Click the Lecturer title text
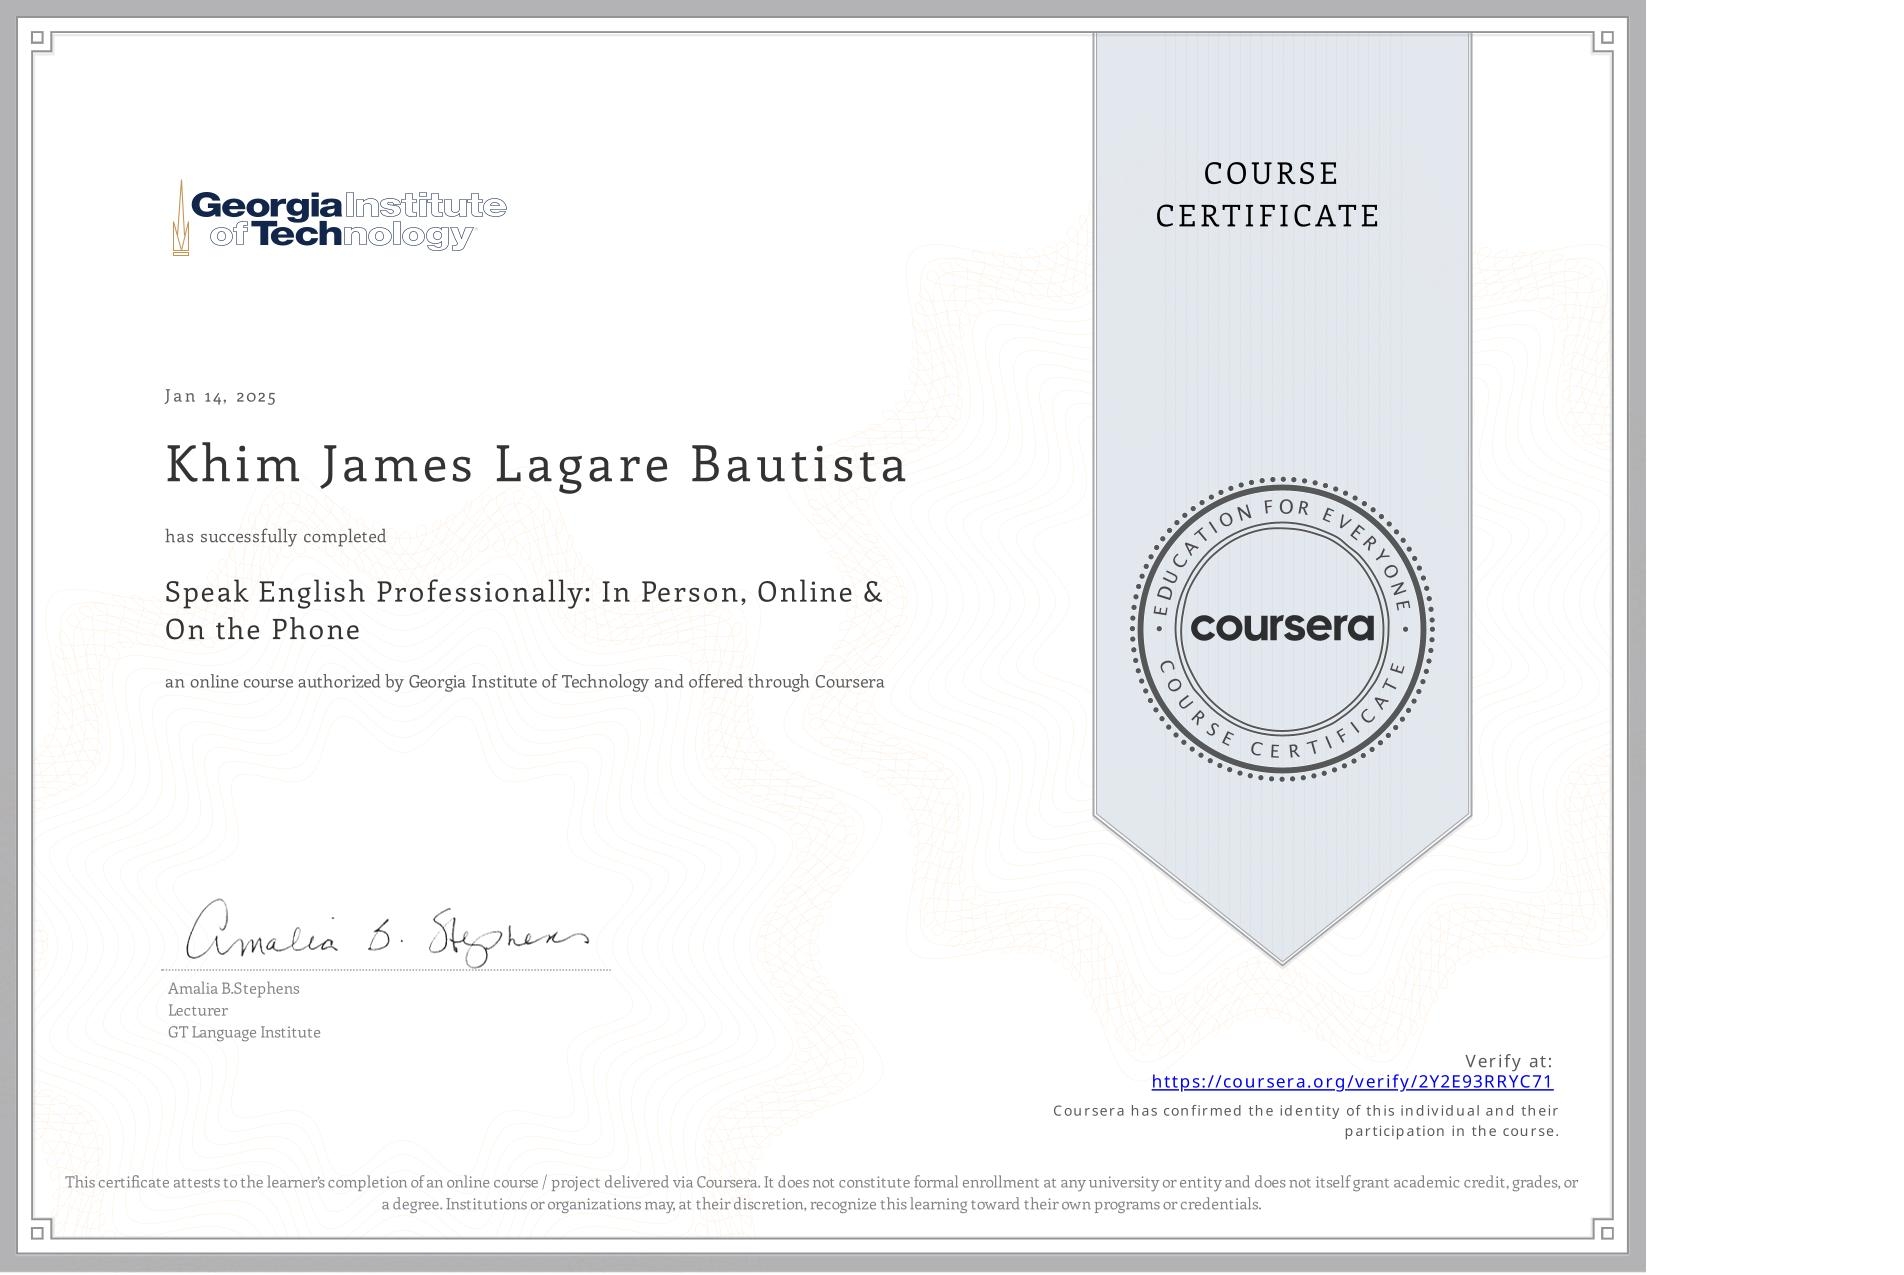 (x=198, y=1010)
